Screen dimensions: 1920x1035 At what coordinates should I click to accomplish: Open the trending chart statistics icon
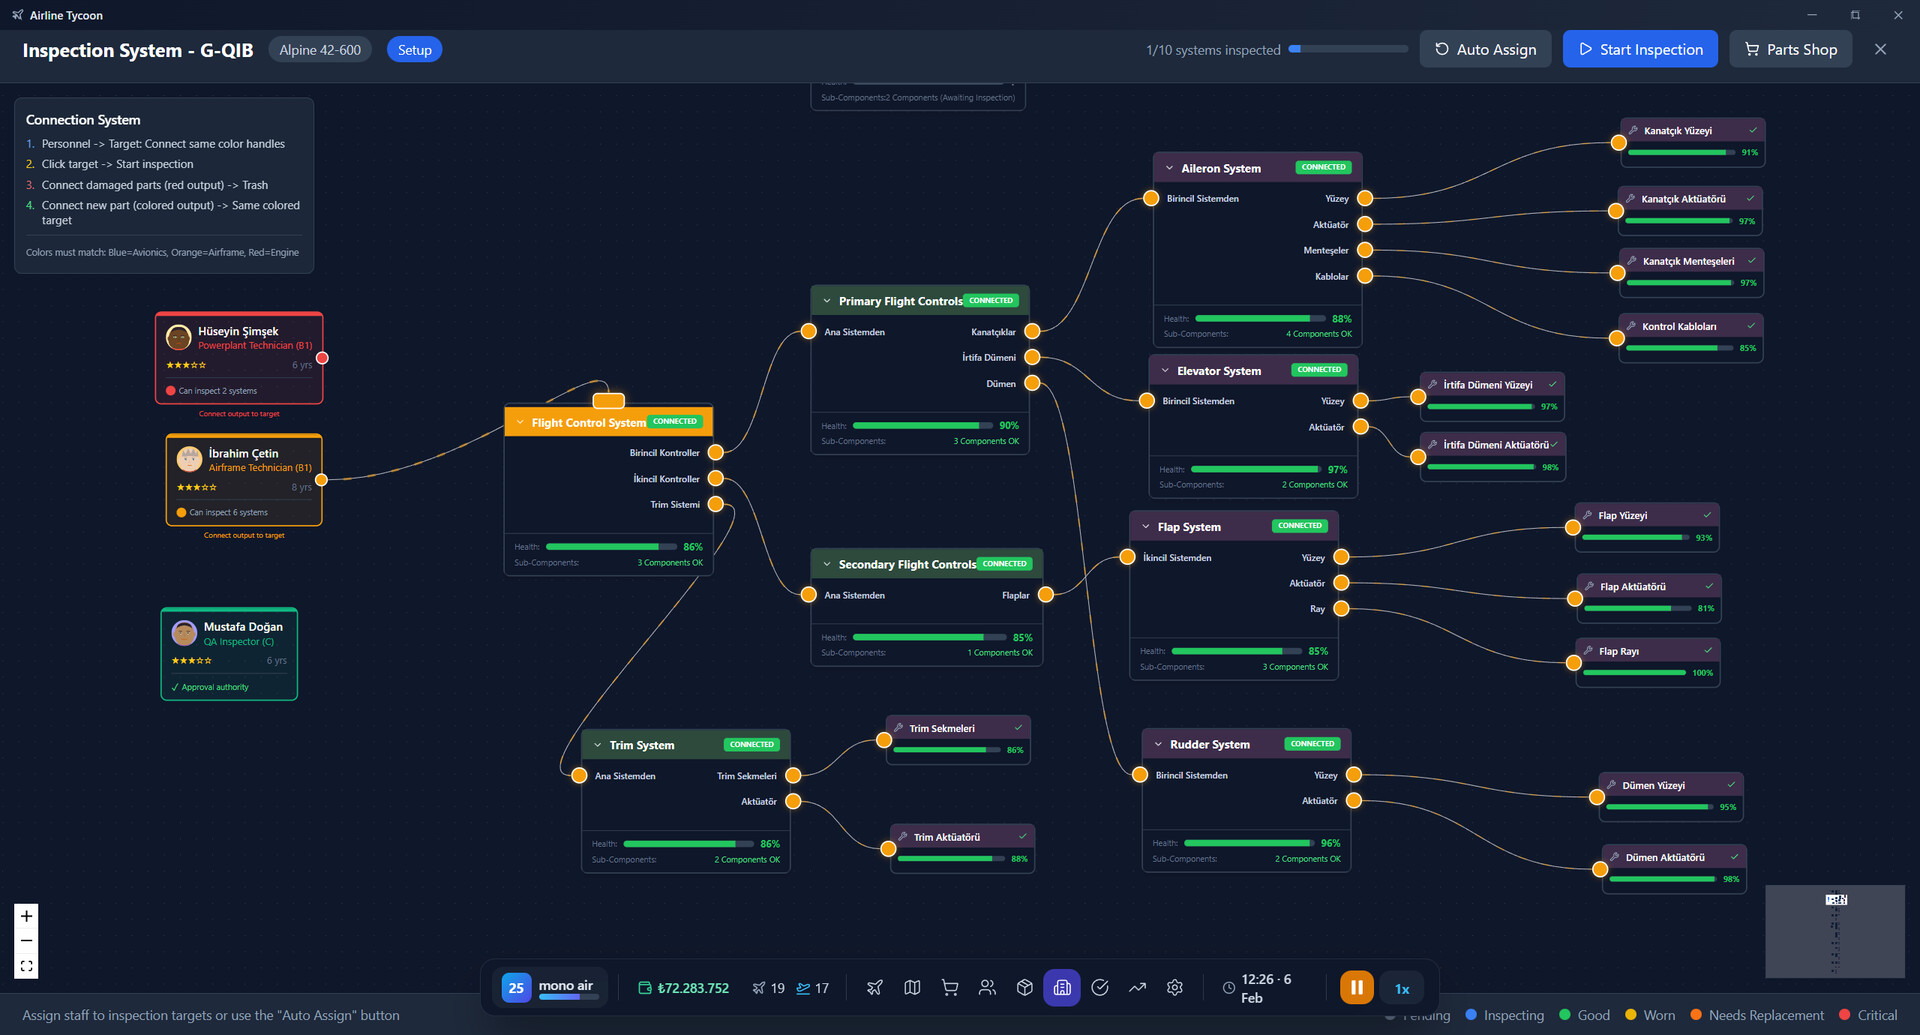click(x=1137, y=988)
